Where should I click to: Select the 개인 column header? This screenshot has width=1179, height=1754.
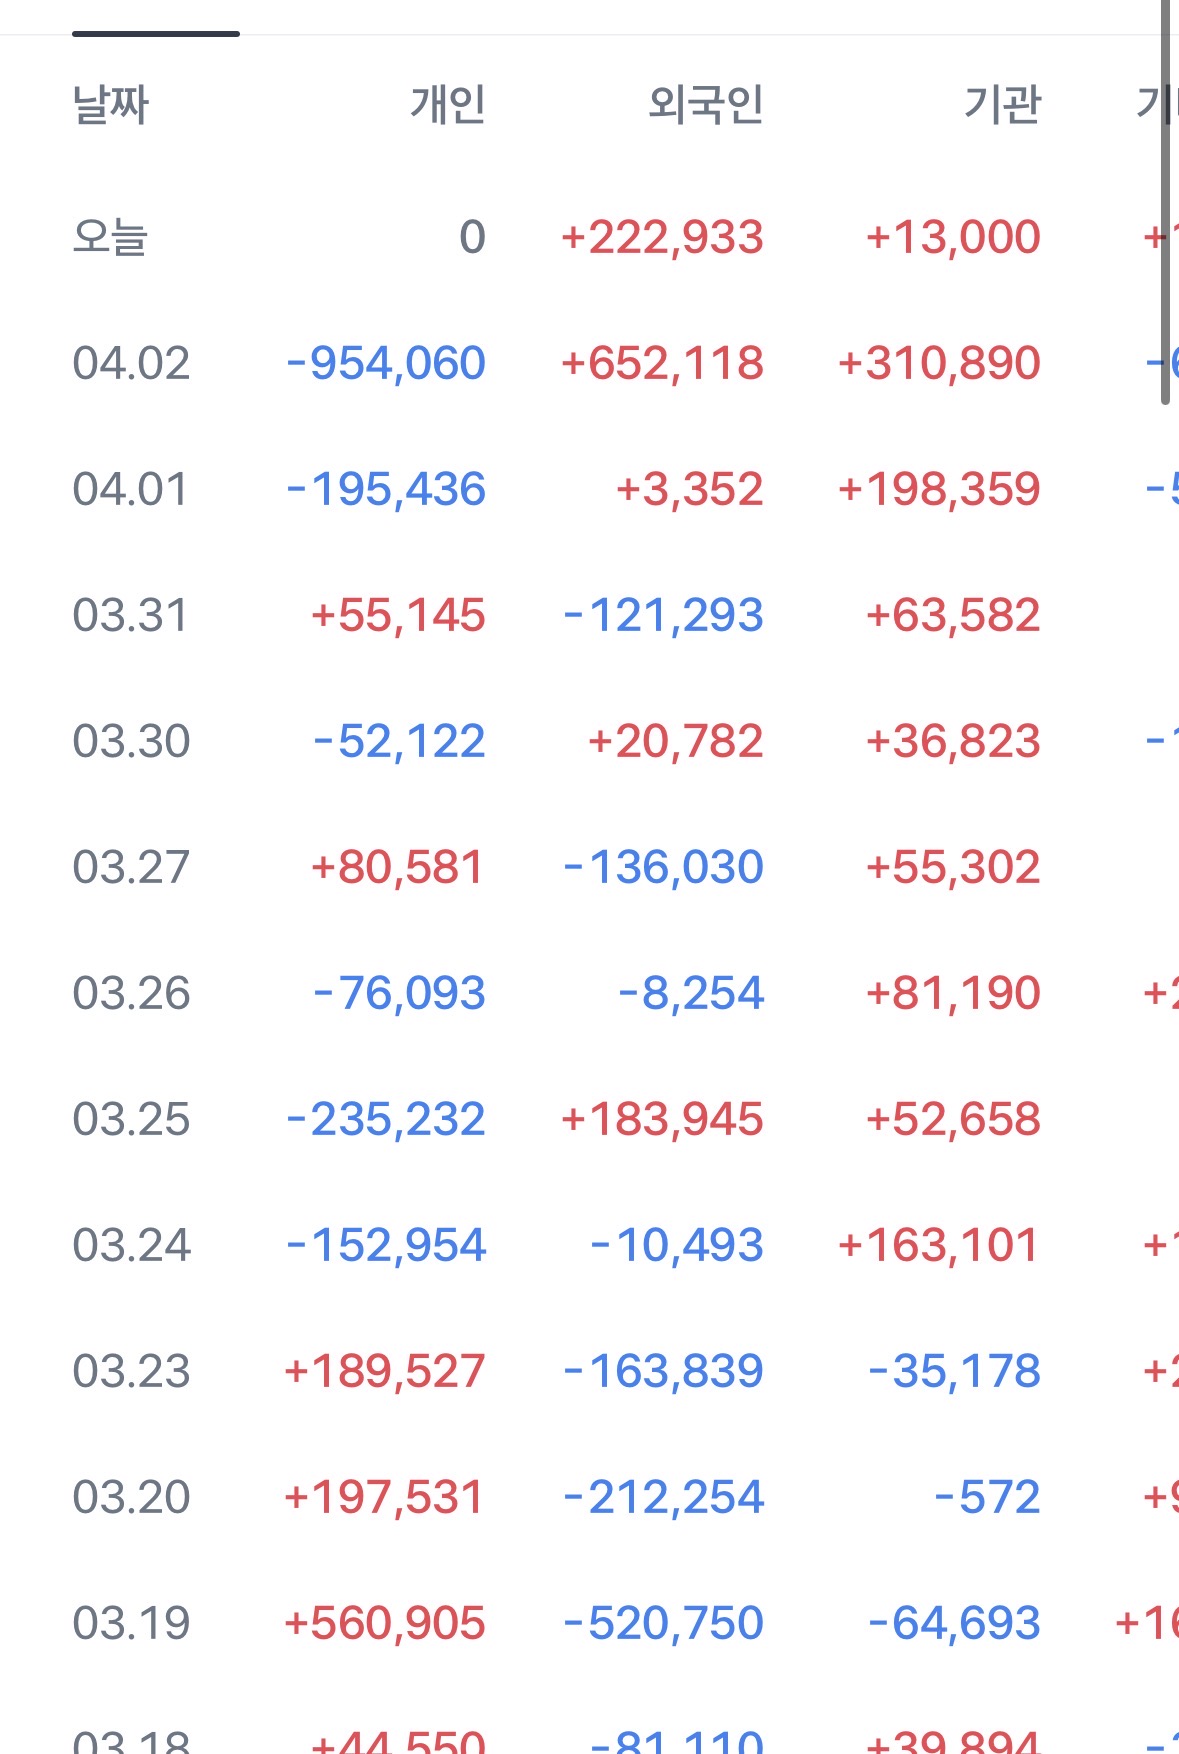coord(447,105)
